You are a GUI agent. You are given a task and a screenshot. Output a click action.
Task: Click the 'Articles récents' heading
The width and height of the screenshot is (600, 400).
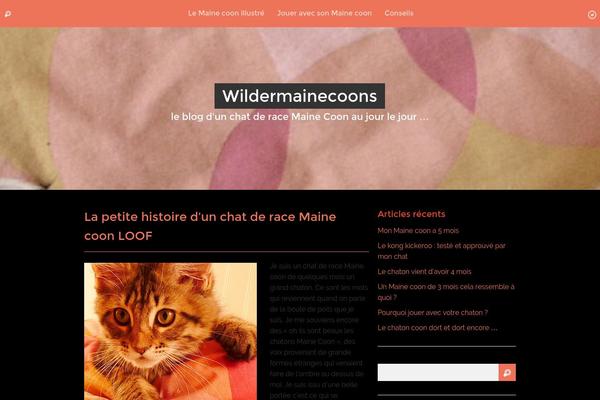(411, 214)
